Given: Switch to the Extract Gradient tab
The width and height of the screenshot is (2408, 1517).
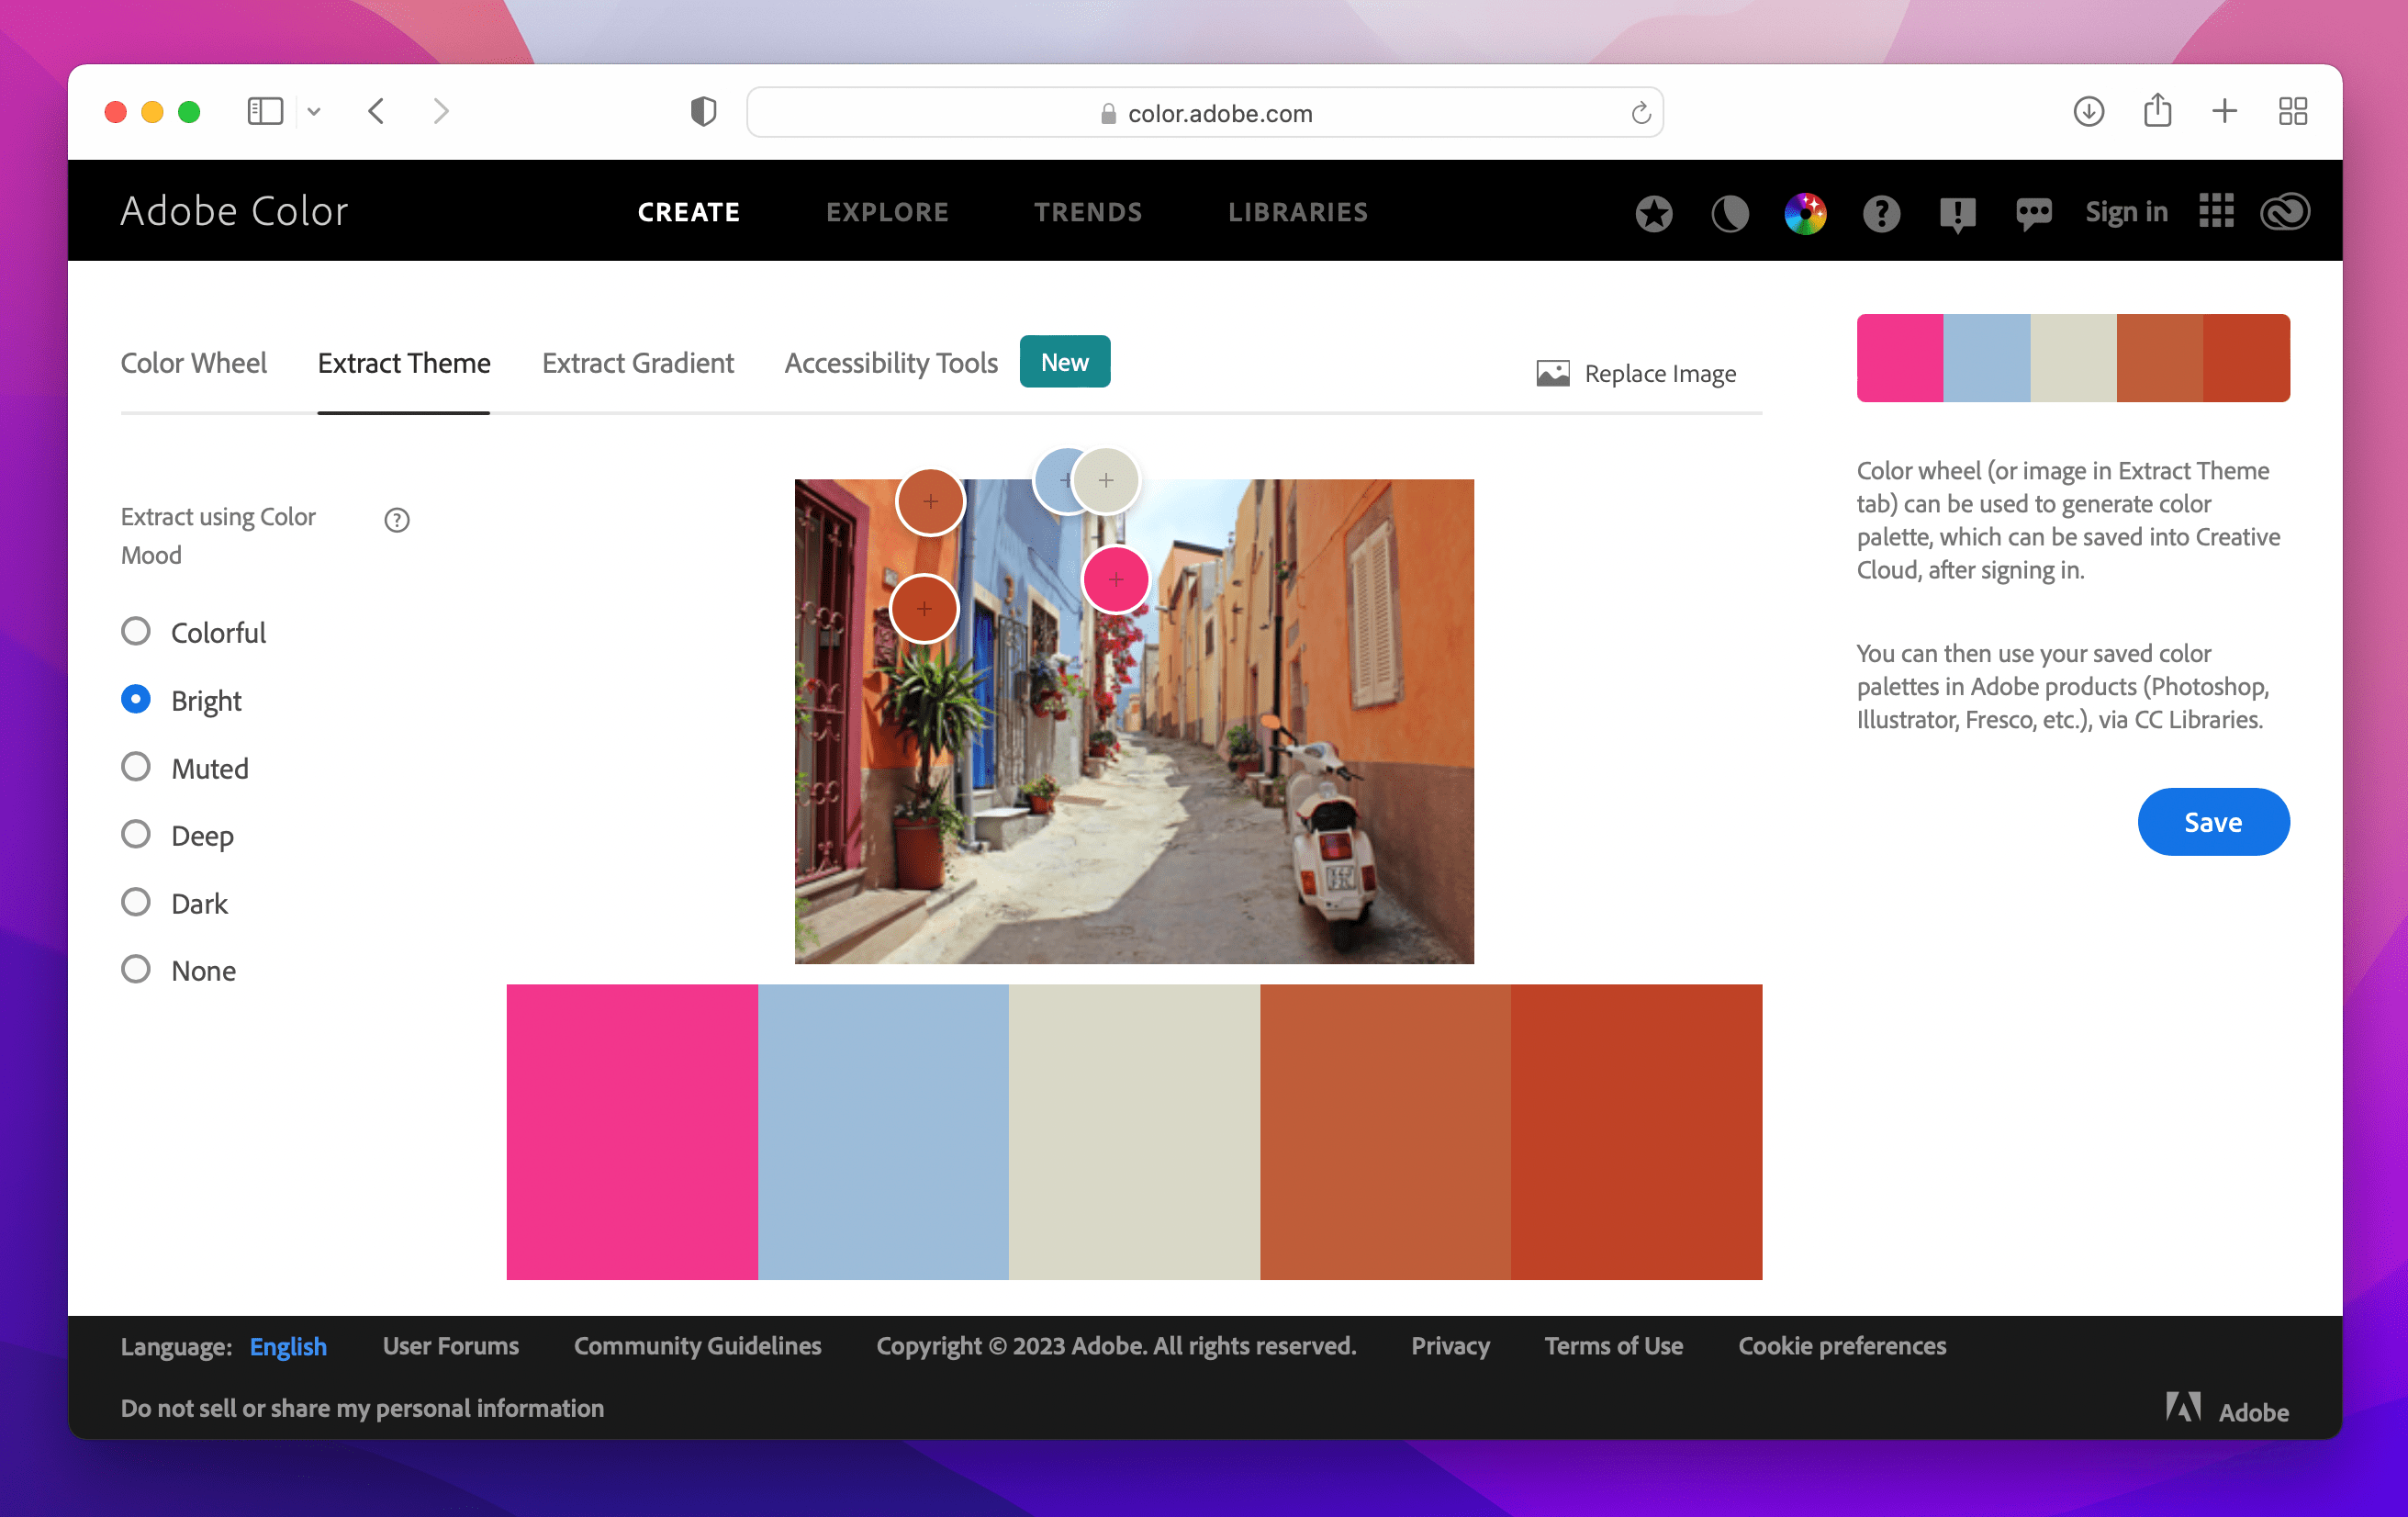Looking at the screenshot, I should pos(638,362).
